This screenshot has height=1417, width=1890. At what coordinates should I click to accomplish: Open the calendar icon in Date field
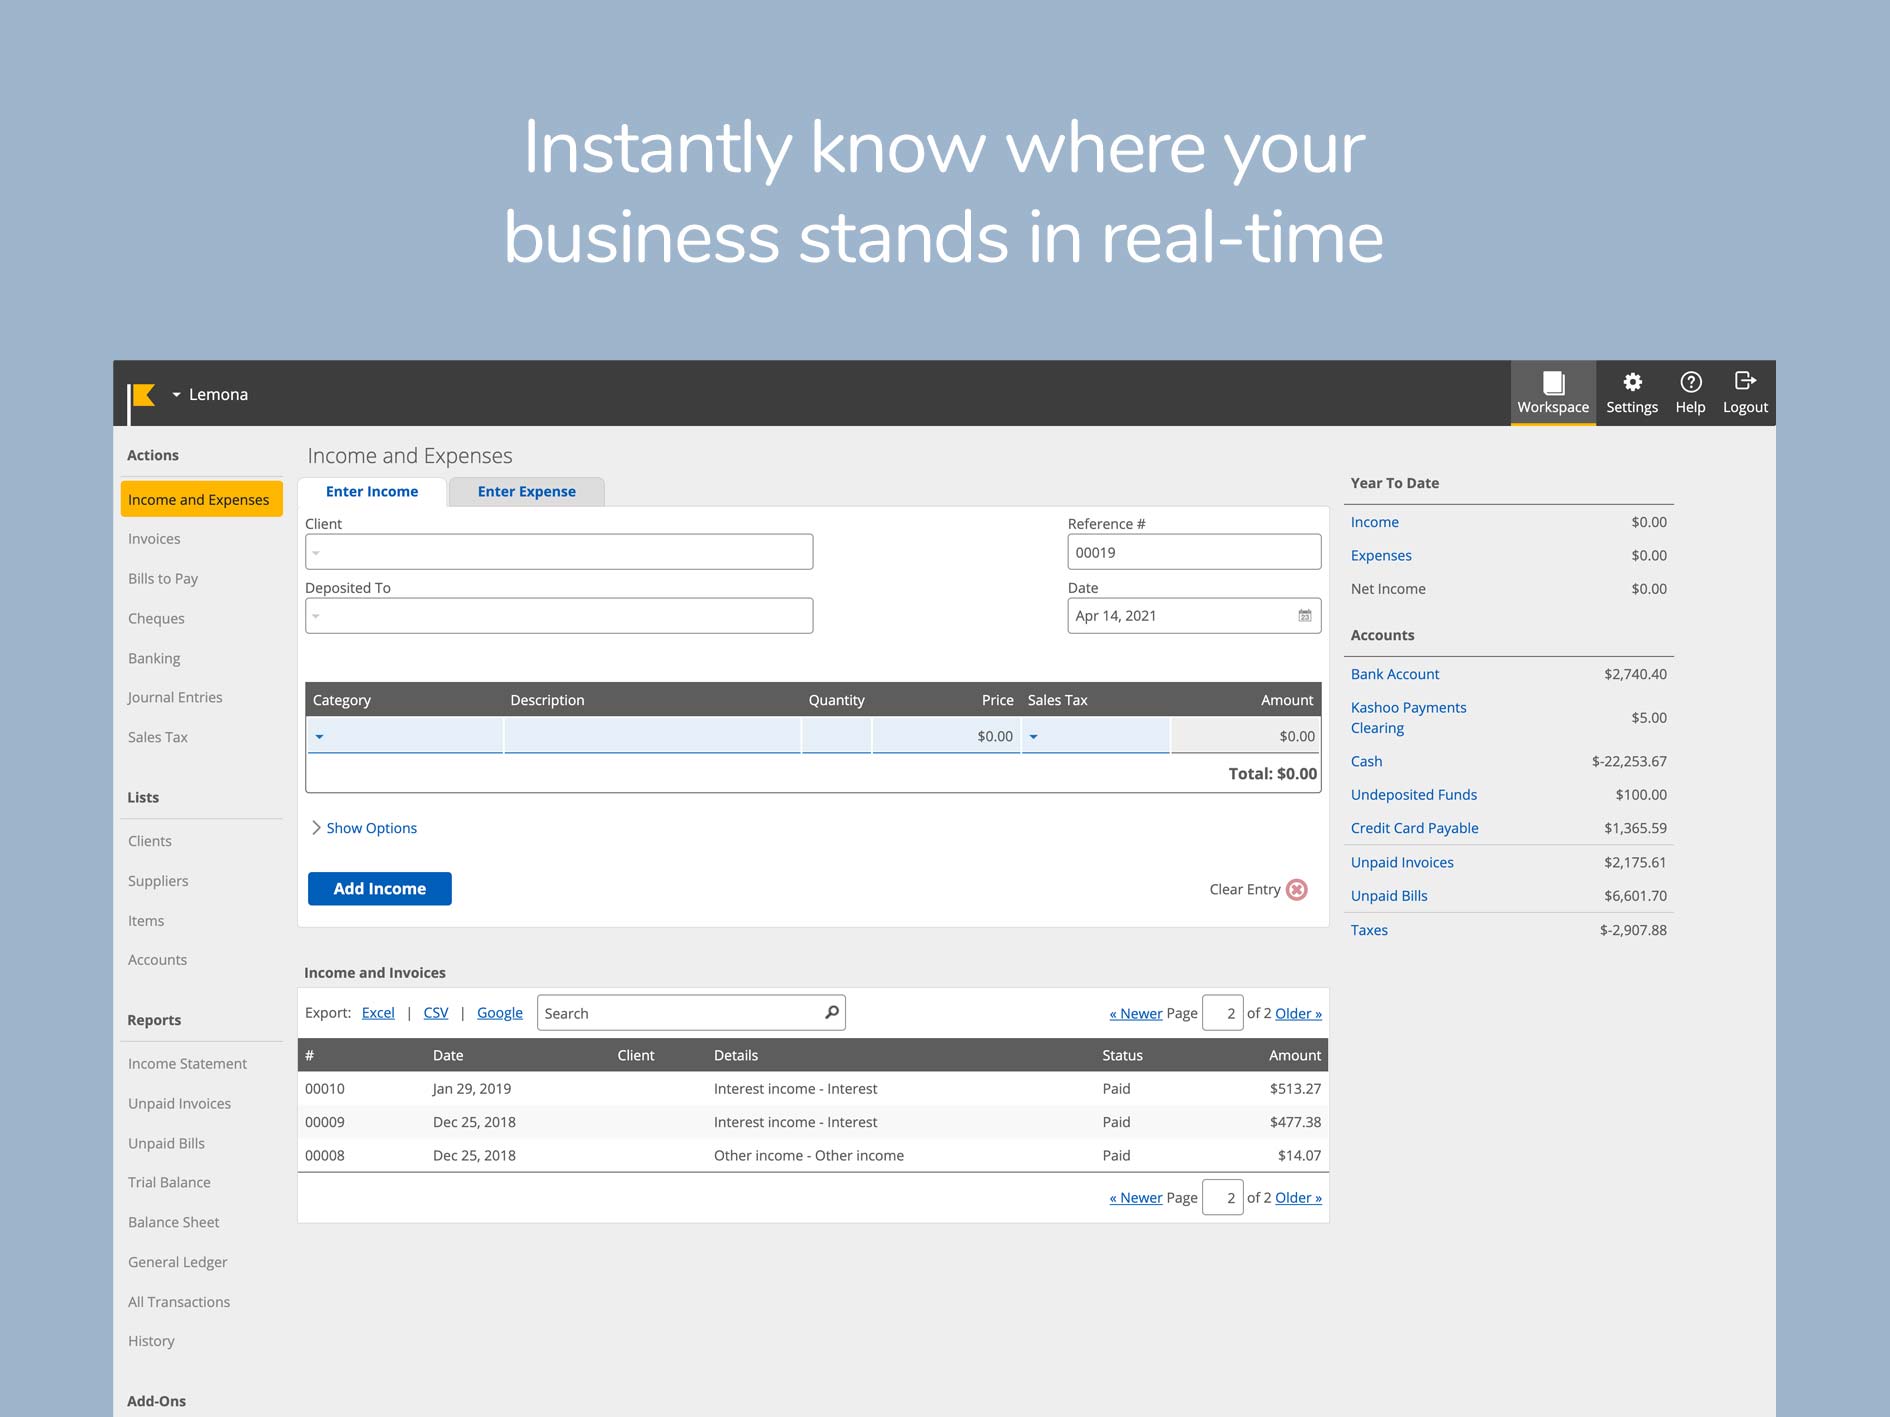coord(1304,616)
